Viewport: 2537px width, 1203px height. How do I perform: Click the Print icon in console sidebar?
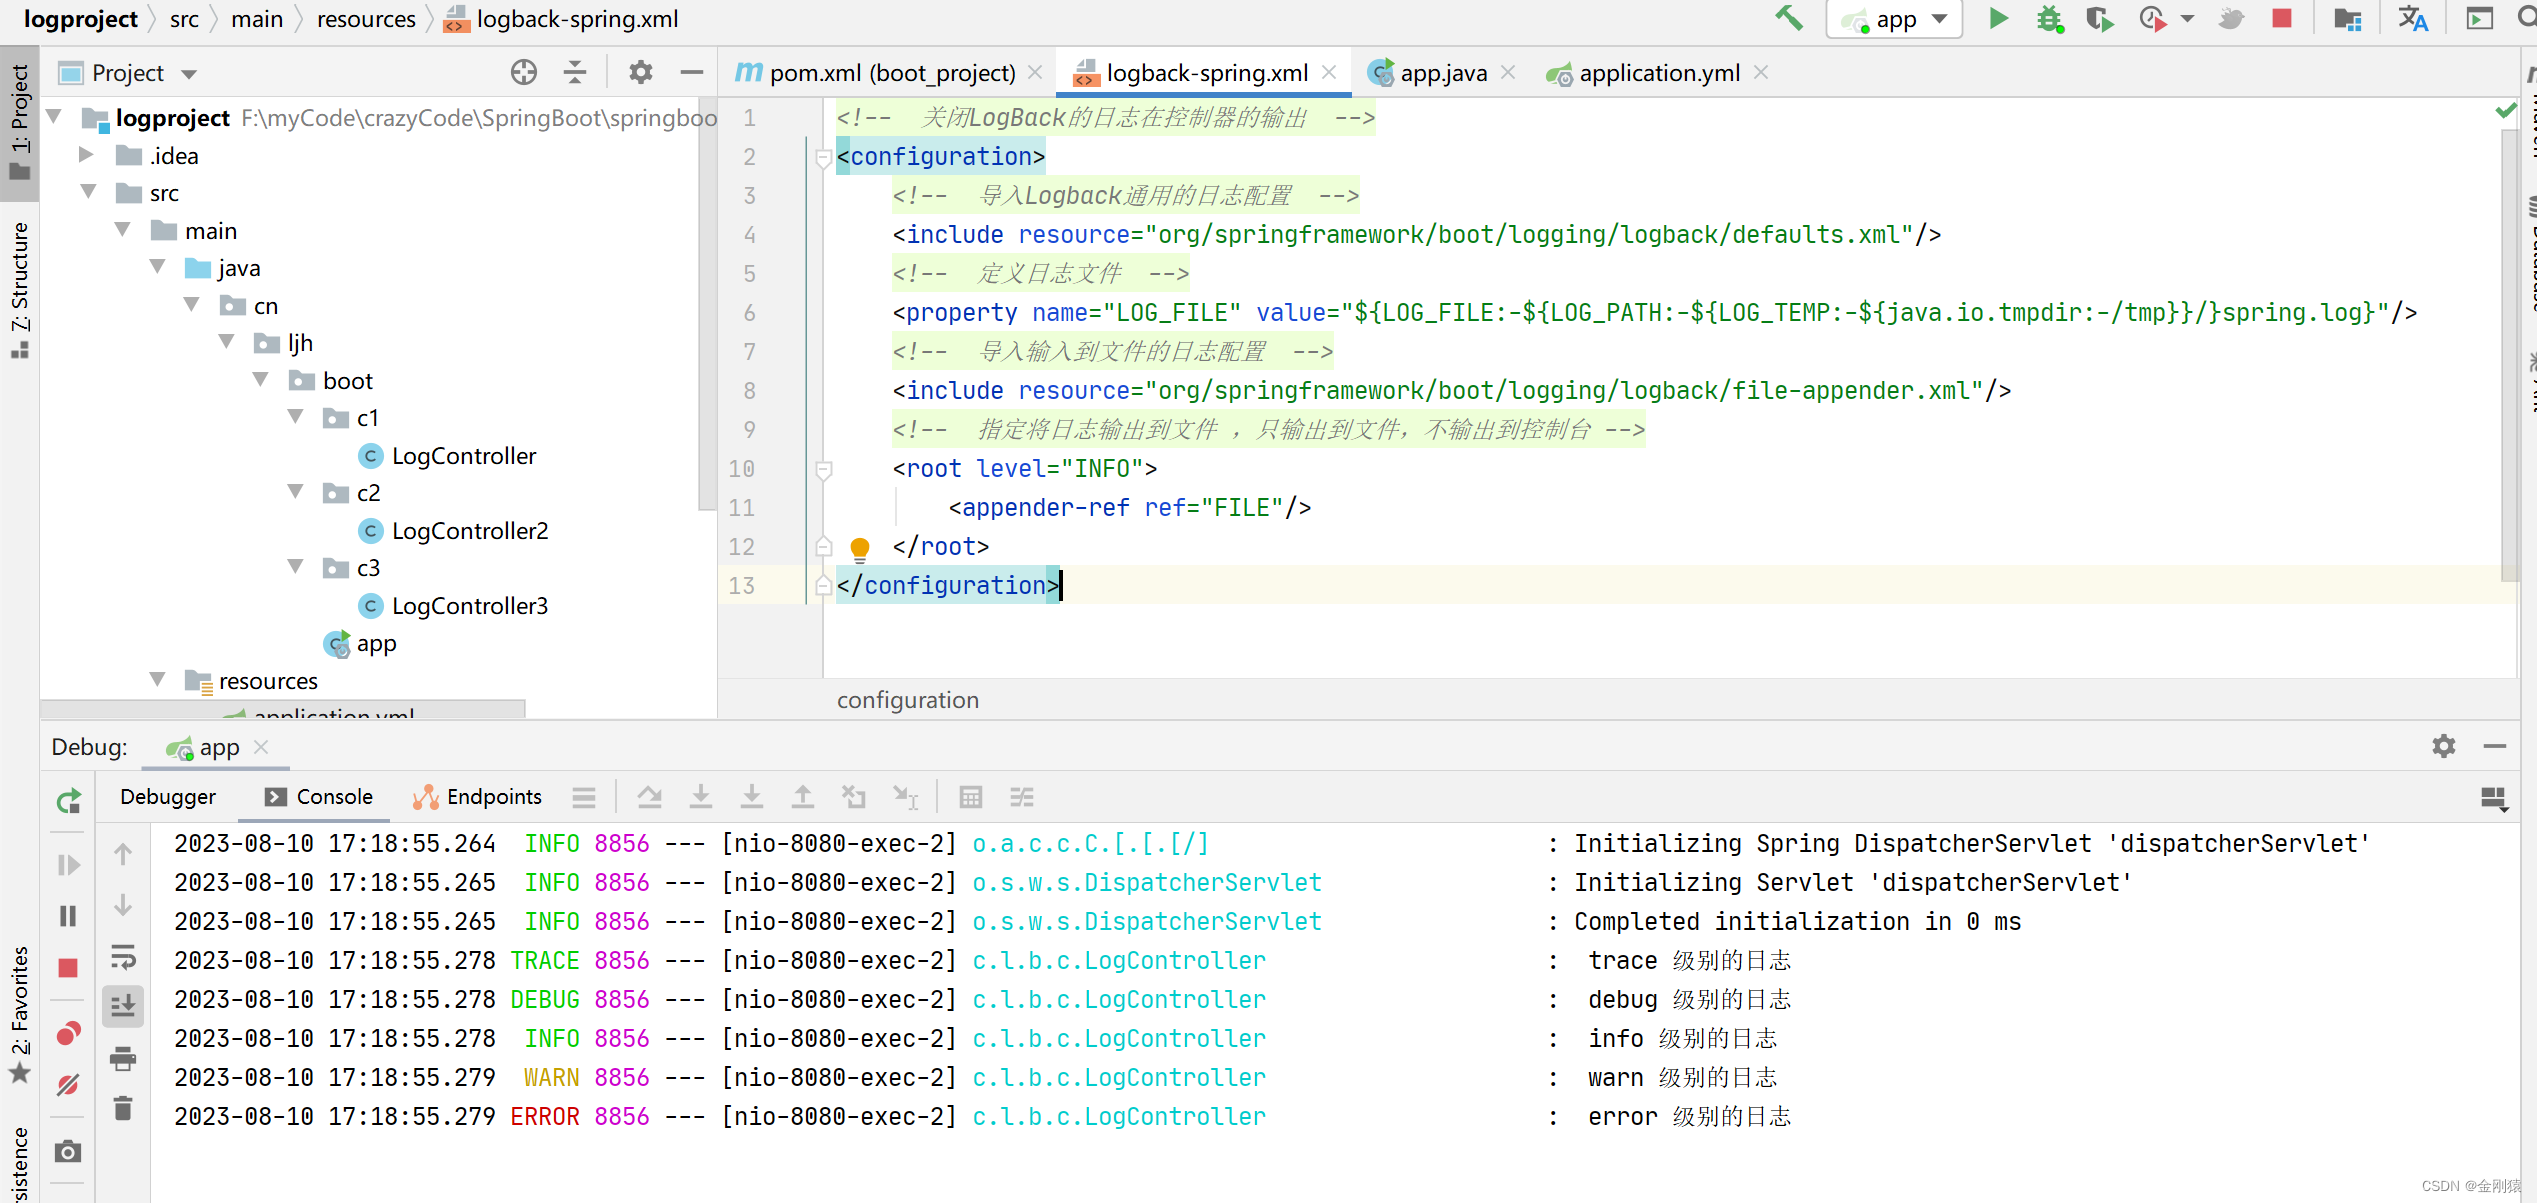pos(123,1058)
